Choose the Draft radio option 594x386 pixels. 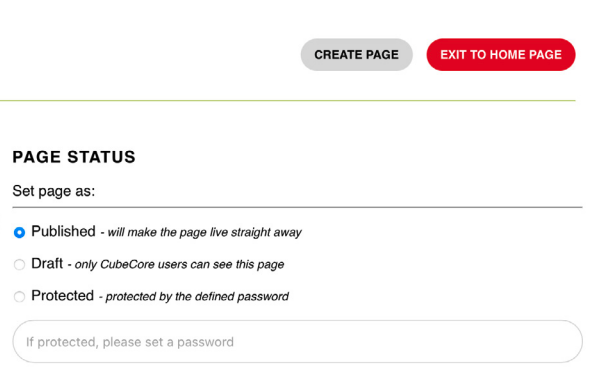click(x=19, y=264)
